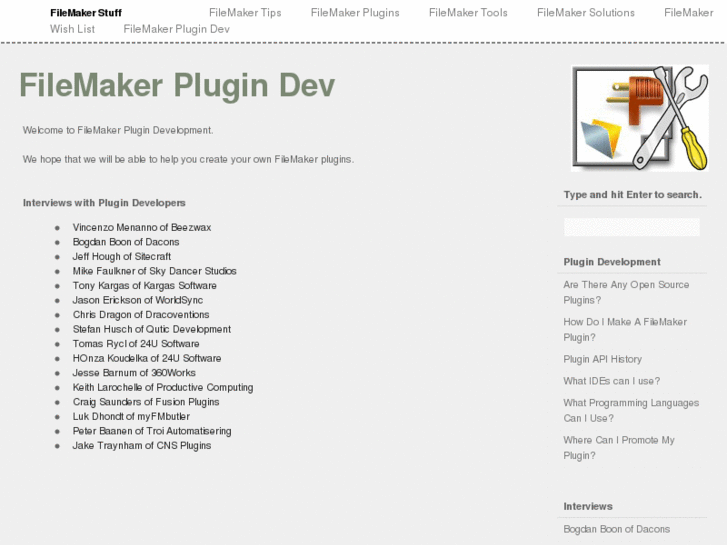Open Craig Saunders of Fusion Plugins interview

pyautogui.click(x=146, y=402)
